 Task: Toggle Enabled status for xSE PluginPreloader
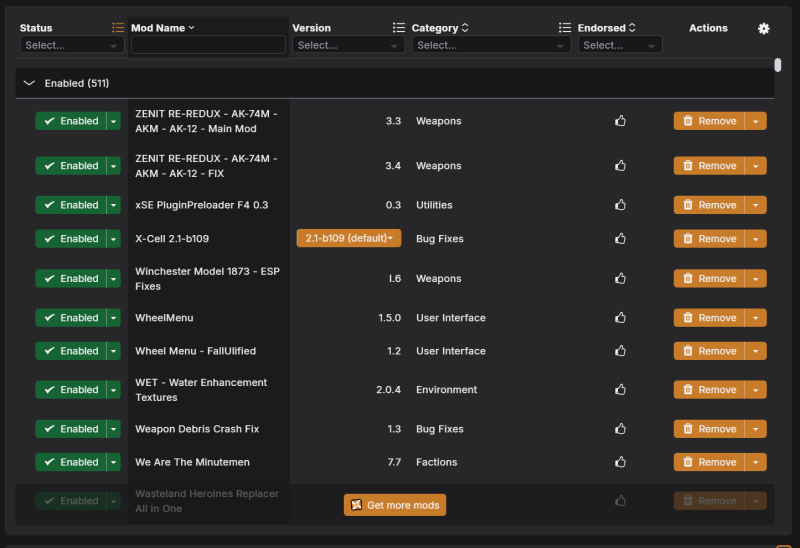pyautogui.click(x=71, y=205)
